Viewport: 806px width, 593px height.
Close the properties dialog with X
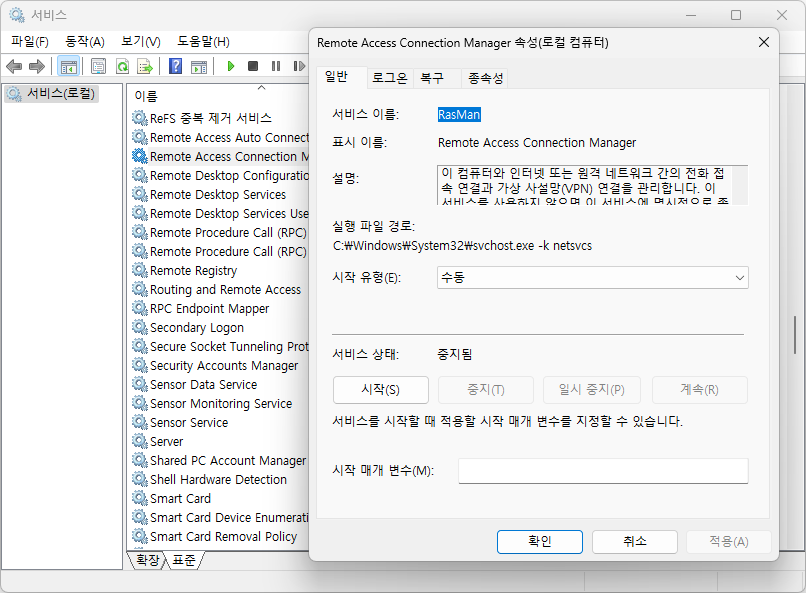click(764, 42)
